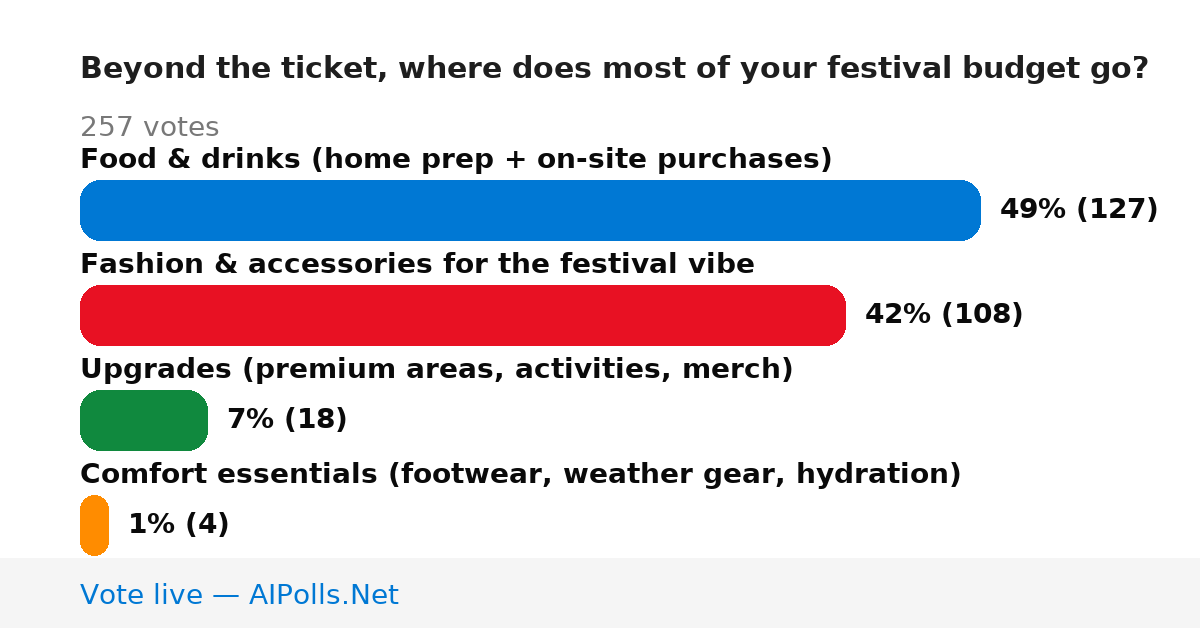Screen dimensions: 1200x628
Task: Click the poll question title
Action: (614, 69)
